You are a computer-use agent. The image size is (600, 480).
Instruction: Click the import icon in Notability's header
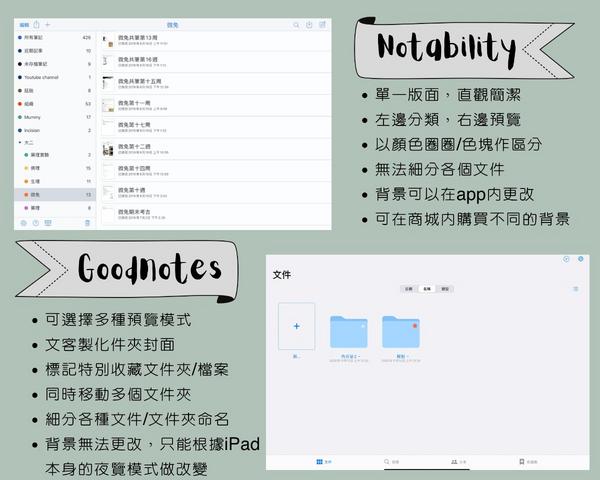coord(307,23)
